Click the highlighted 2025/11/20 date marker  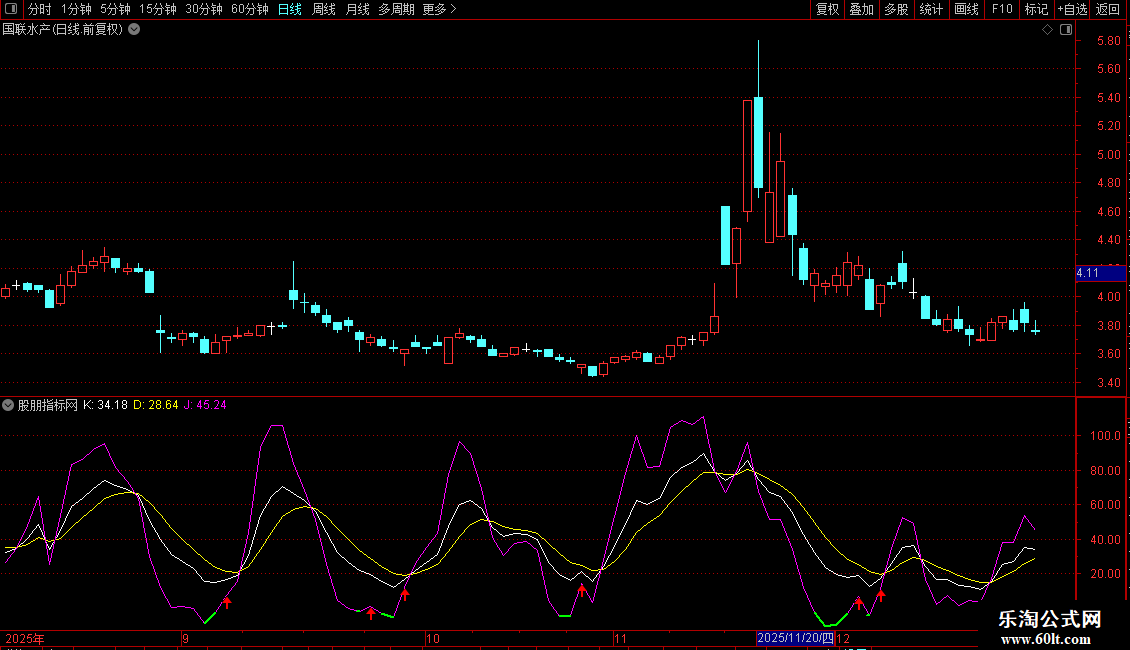(795, 638)
